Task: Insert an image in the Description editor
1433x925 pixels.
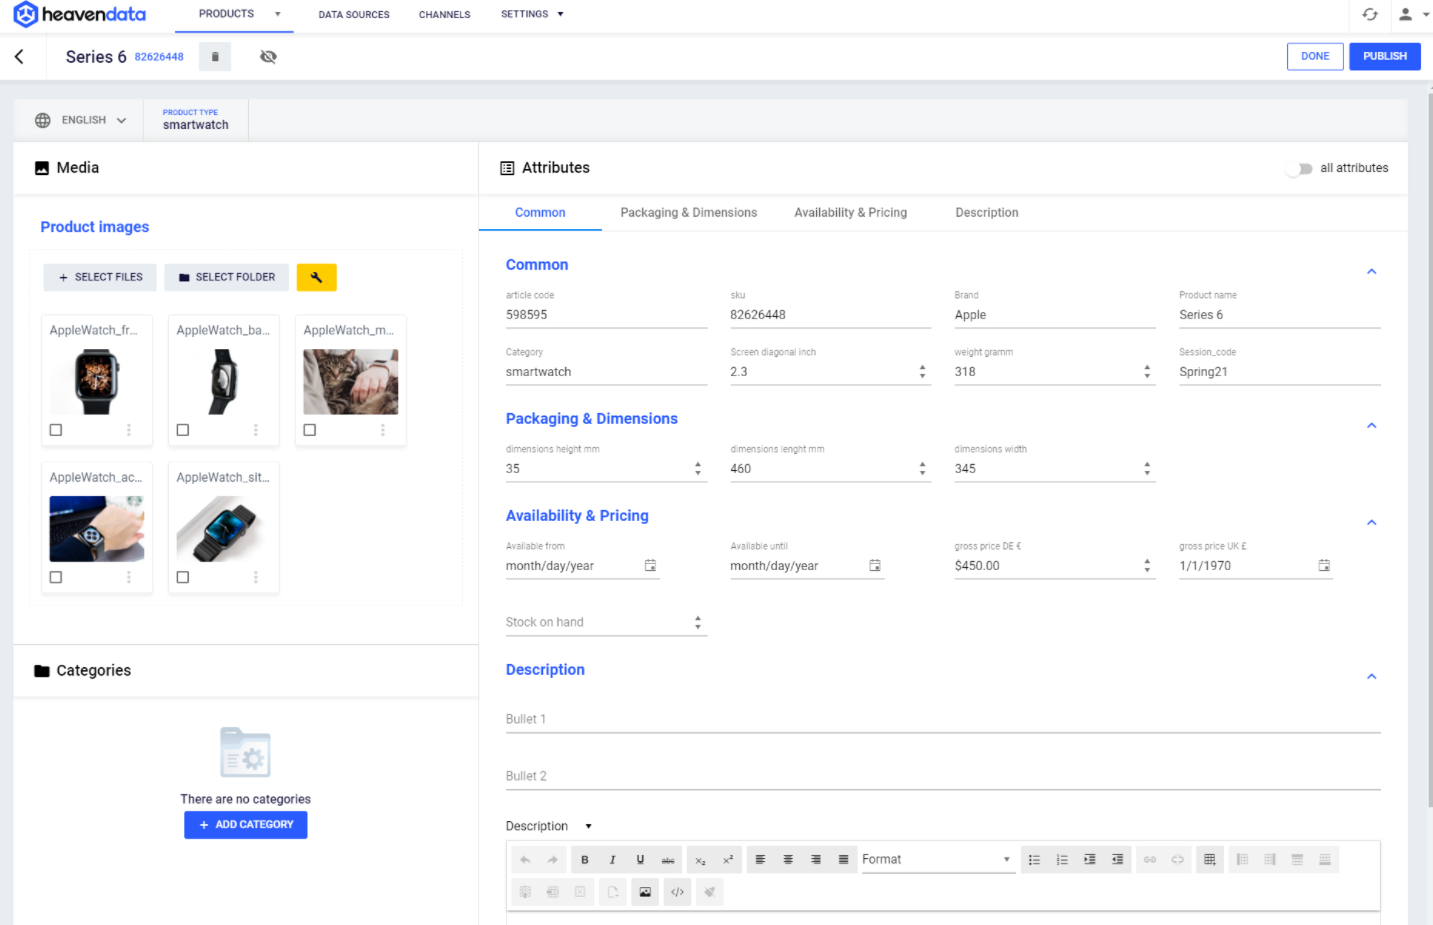Action: [645, 891]
